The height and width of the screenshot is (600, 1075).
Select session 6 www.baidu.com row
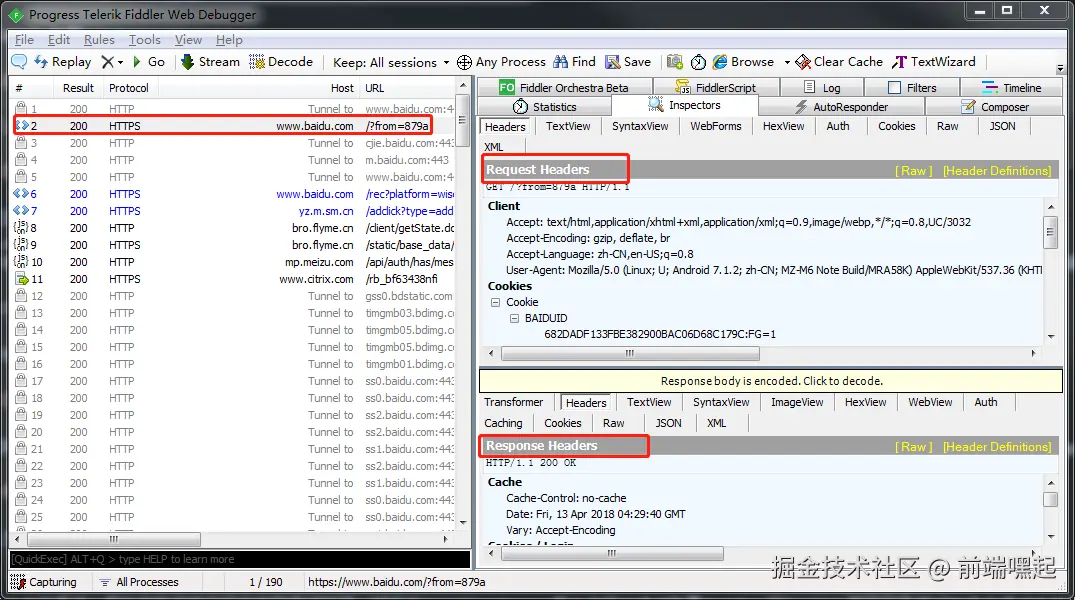click(233, 194)
